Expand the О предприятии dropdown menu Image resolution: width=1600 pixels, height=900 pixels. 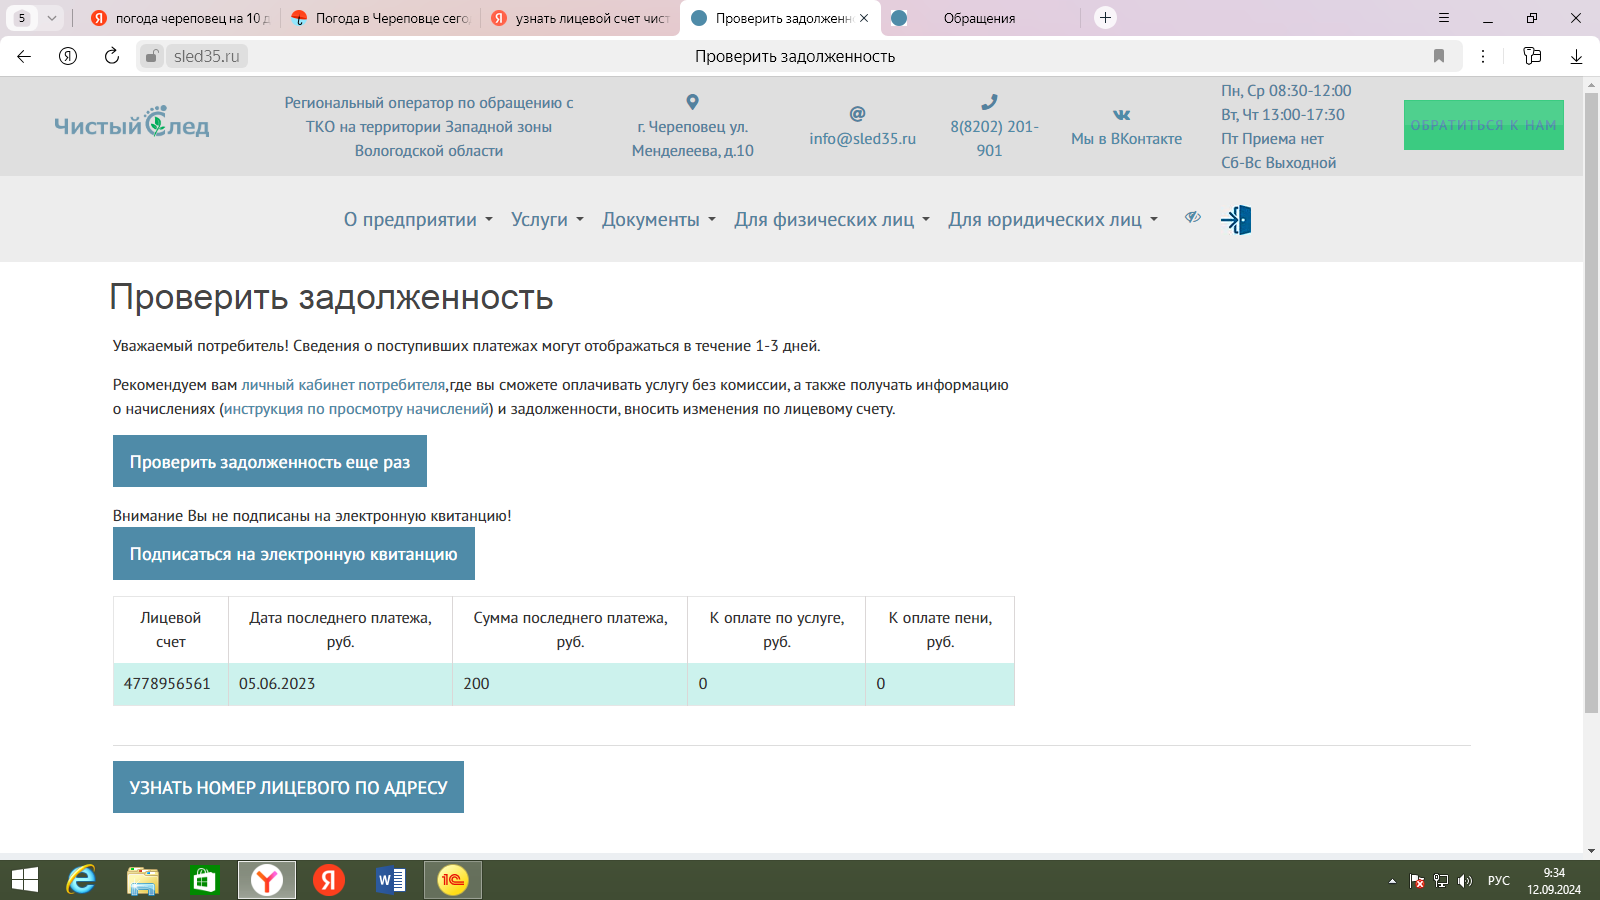[418, 220]
